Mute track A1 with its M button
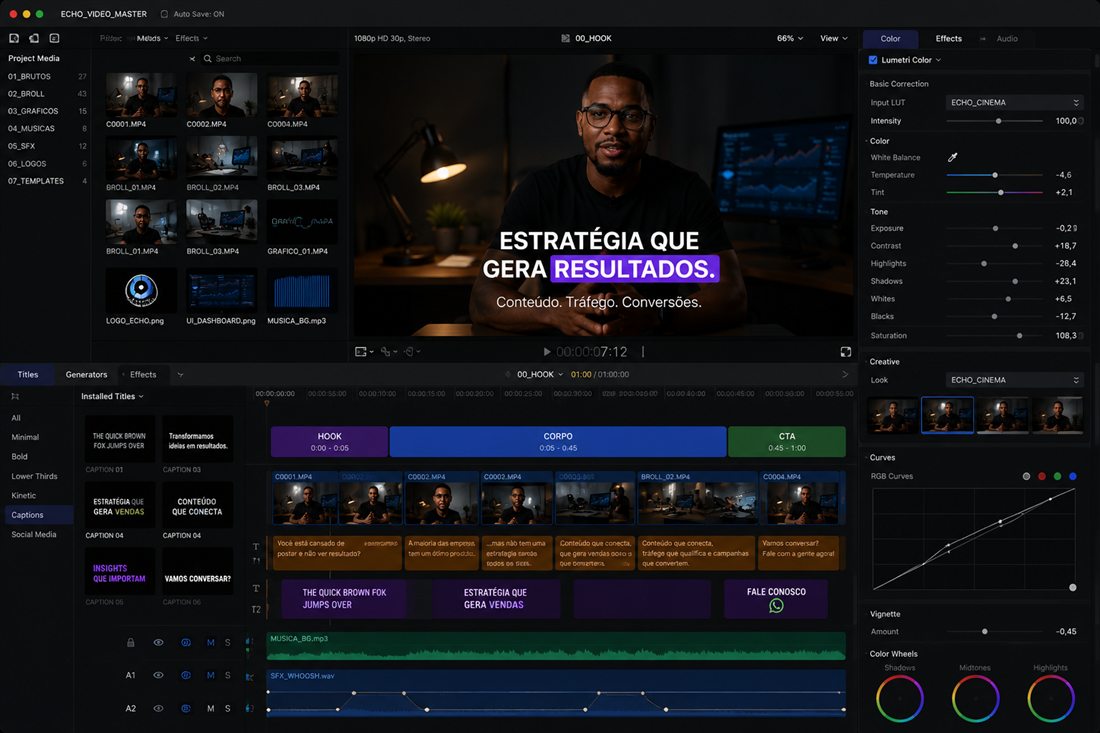Viewport: 1100px width, 733px height. 210,675
